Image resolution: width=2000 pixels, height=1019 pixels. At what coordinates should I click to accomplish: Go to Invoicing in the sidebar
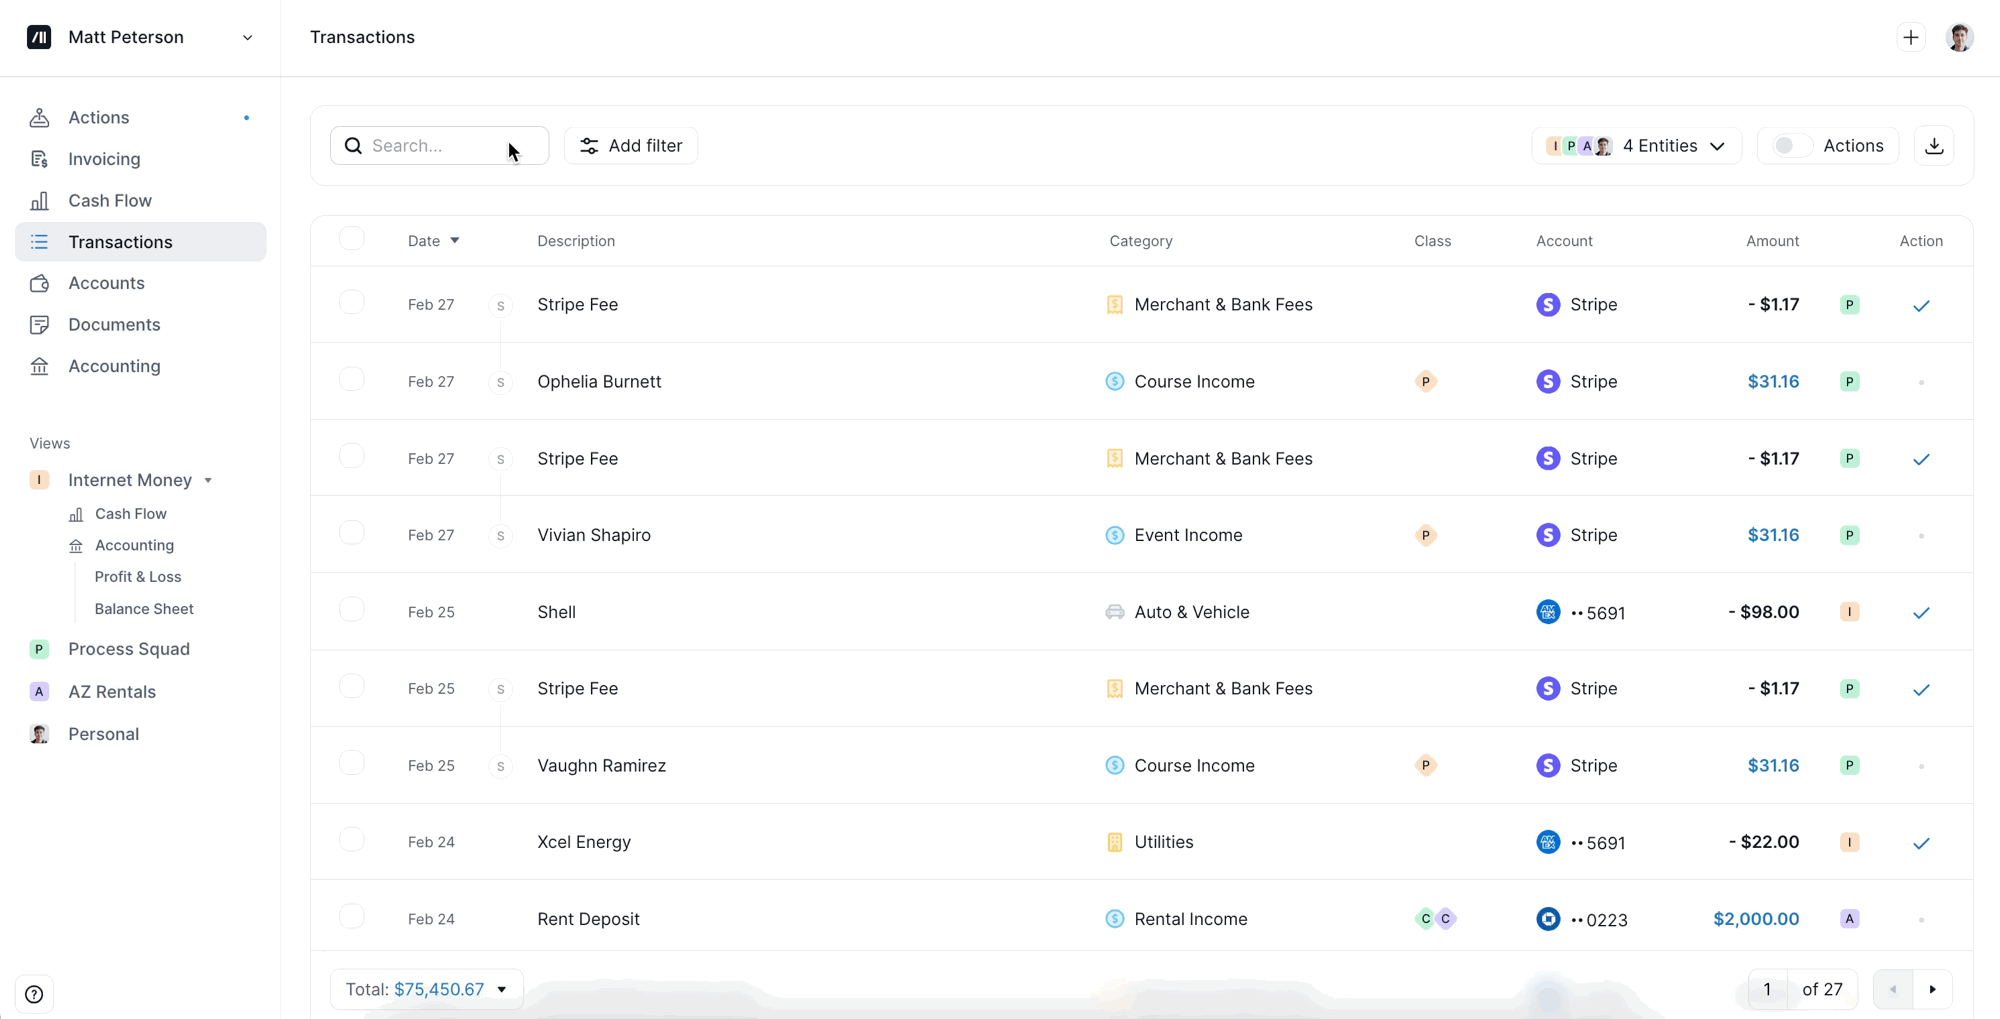click(x=104, y=159)
